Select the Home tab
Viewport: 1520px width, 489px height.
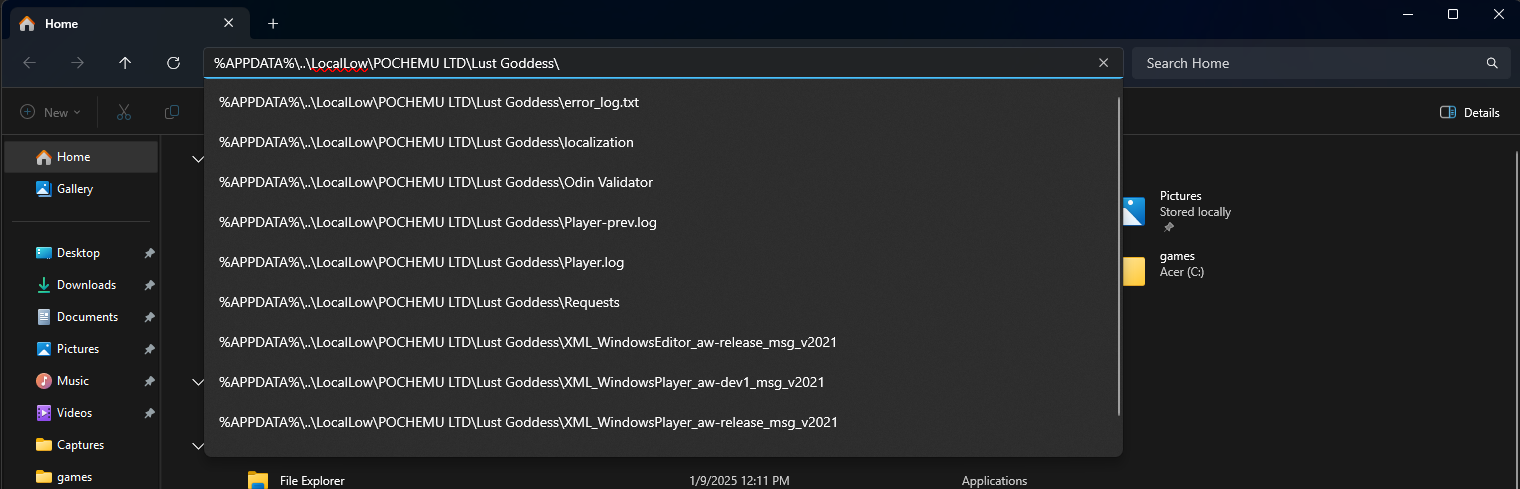[x=128, y=23]
